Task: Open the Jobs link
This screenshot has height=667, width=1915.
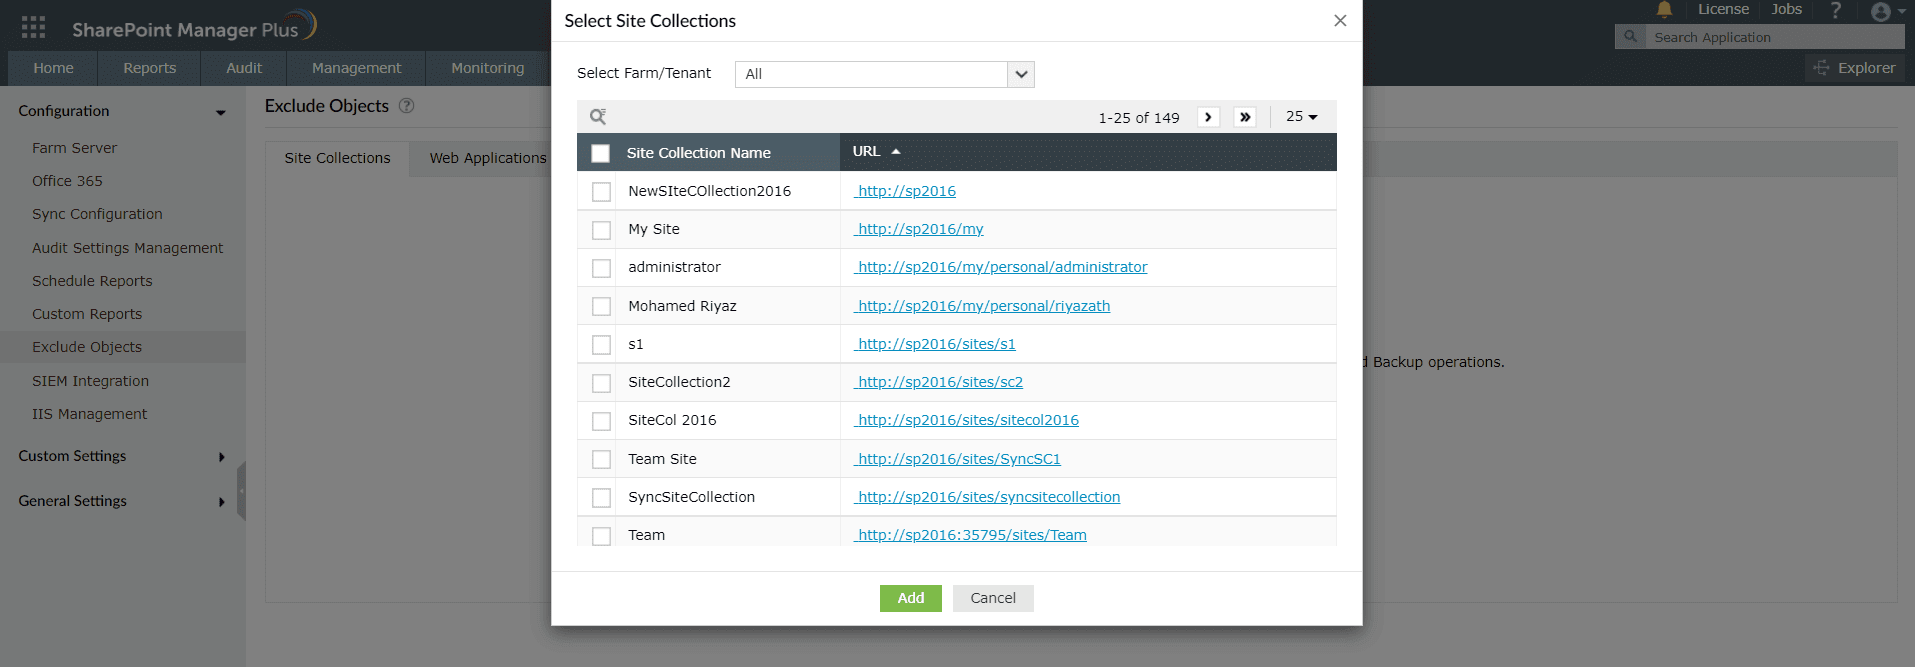Action: [x=1786, y=10]
